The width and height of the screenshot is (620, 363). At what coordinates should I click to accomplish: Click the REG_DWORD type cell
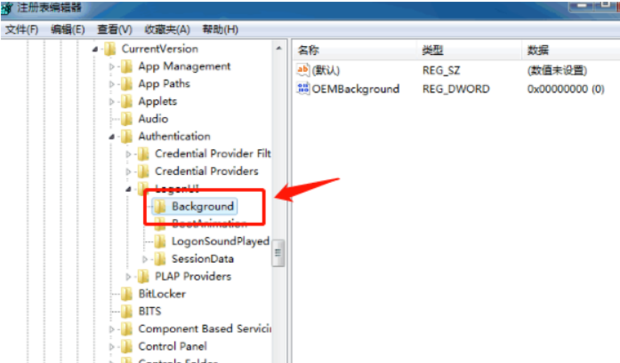coord(456,89)
